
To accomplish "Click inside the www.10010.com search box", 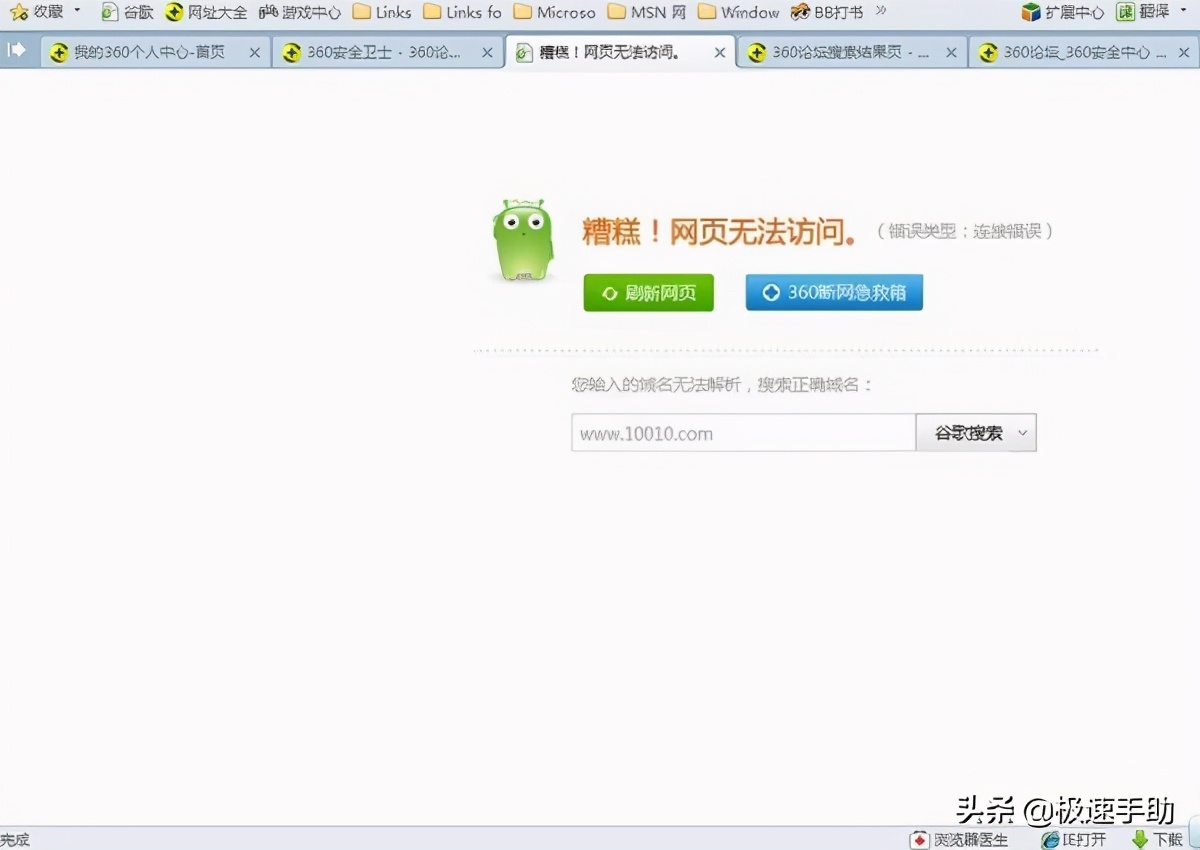I will (742, 432).
